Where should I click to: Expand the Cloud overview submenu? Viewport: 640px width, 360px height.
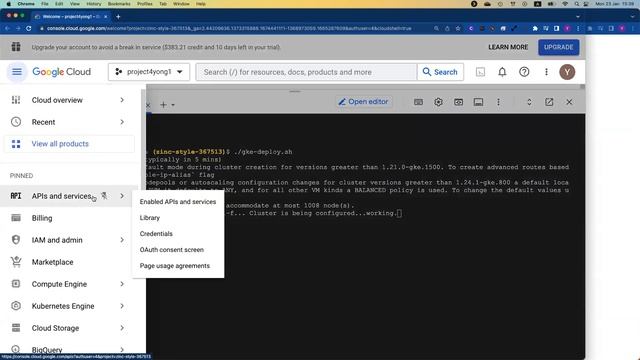coord(122,100)
